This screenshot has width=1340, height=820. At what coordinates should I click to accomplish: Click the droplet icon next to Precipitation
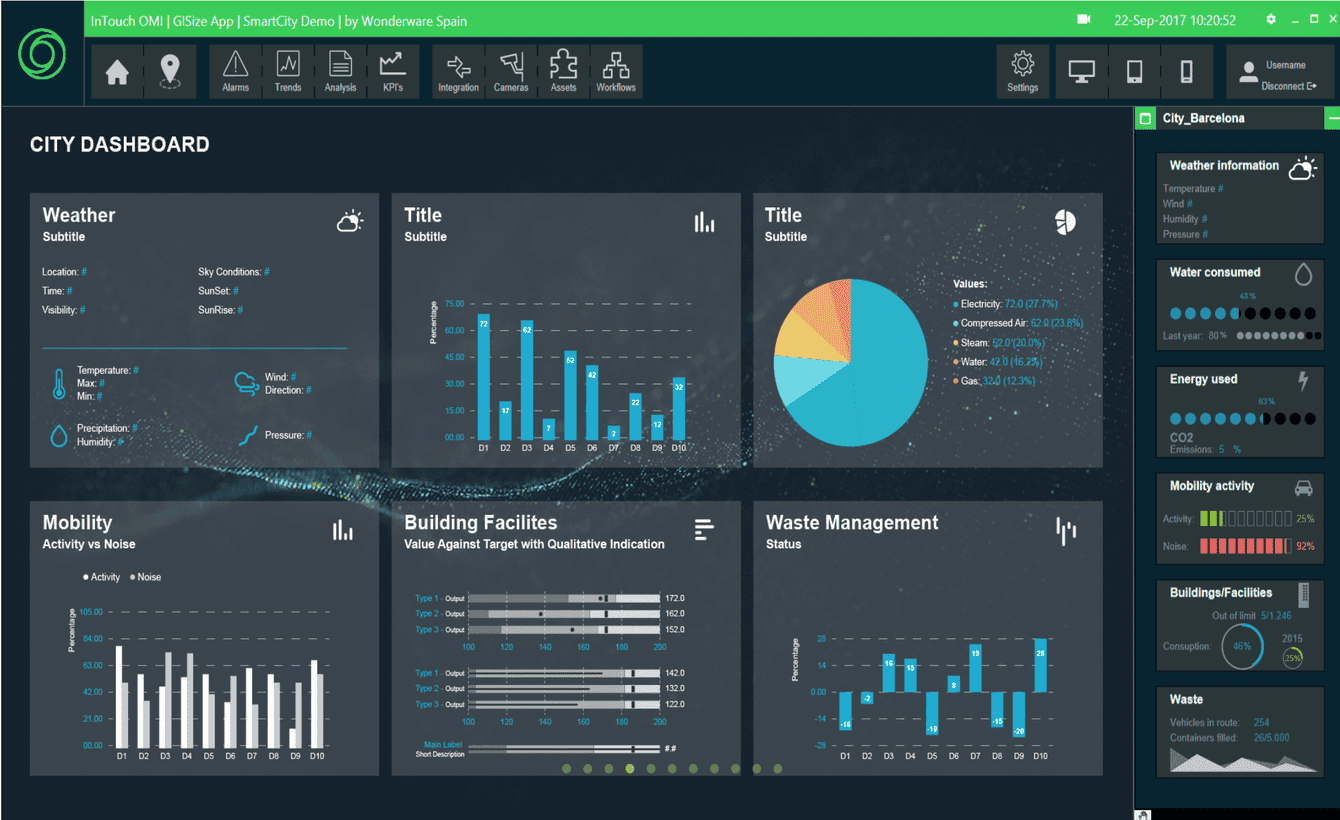click(59, 435)
